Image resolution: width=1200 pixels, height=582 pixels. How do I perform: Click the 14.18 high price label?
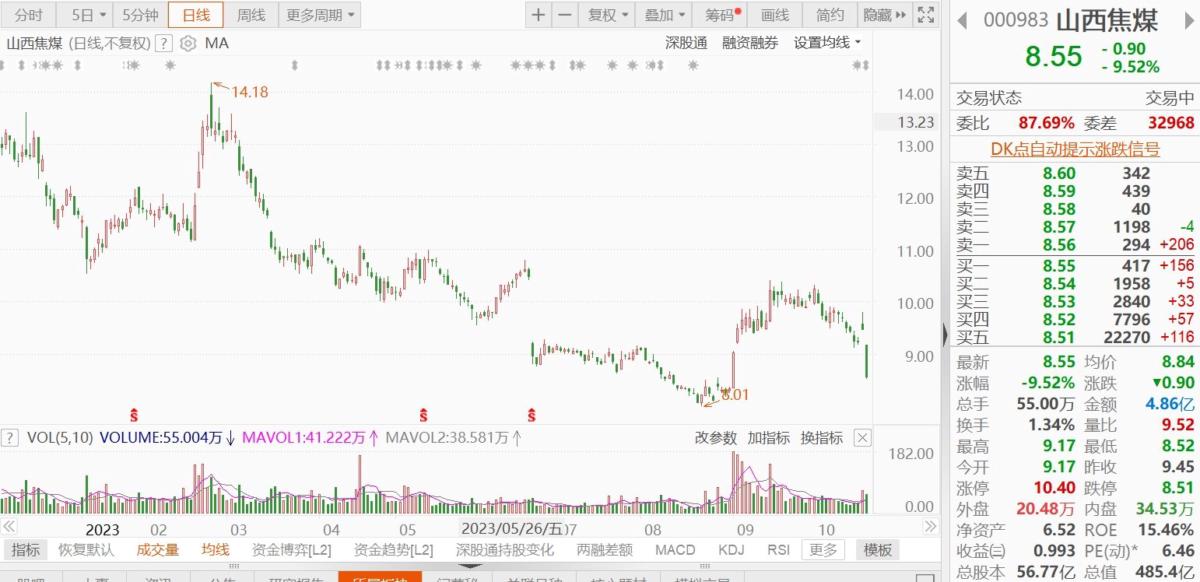(249, 92)
